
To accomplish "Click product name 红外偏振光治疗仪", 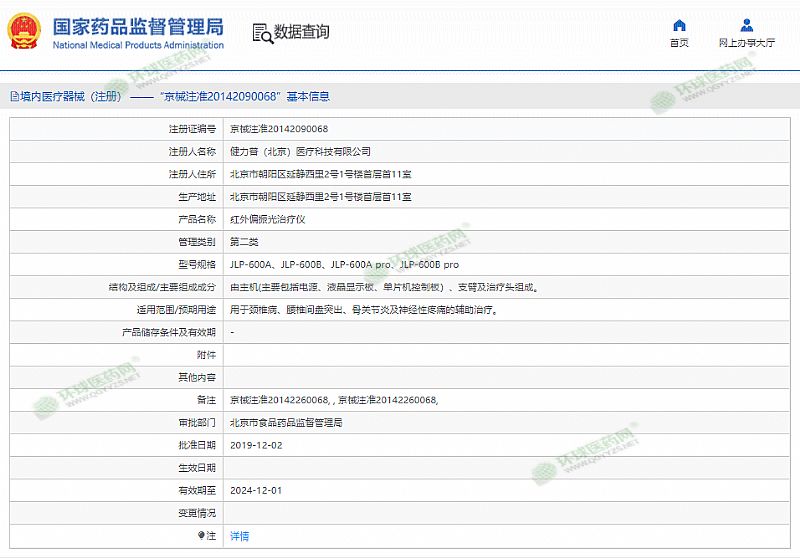I will coord(267,219).
